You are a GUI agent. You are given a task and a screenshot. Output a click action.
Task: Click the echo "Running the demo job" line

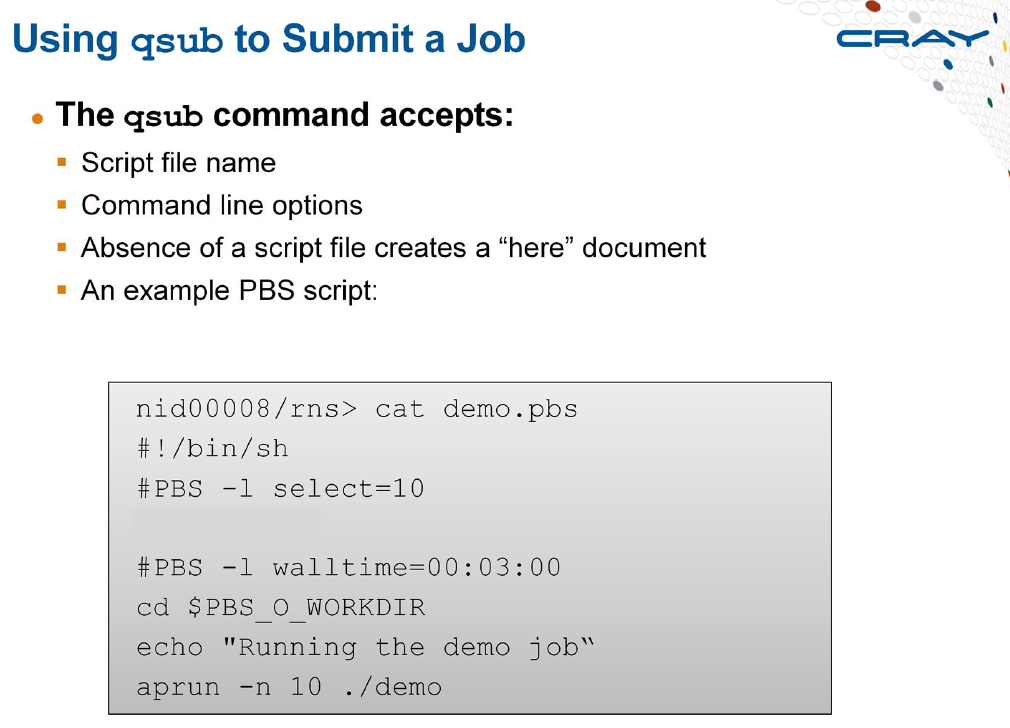[x=365, y=647]
